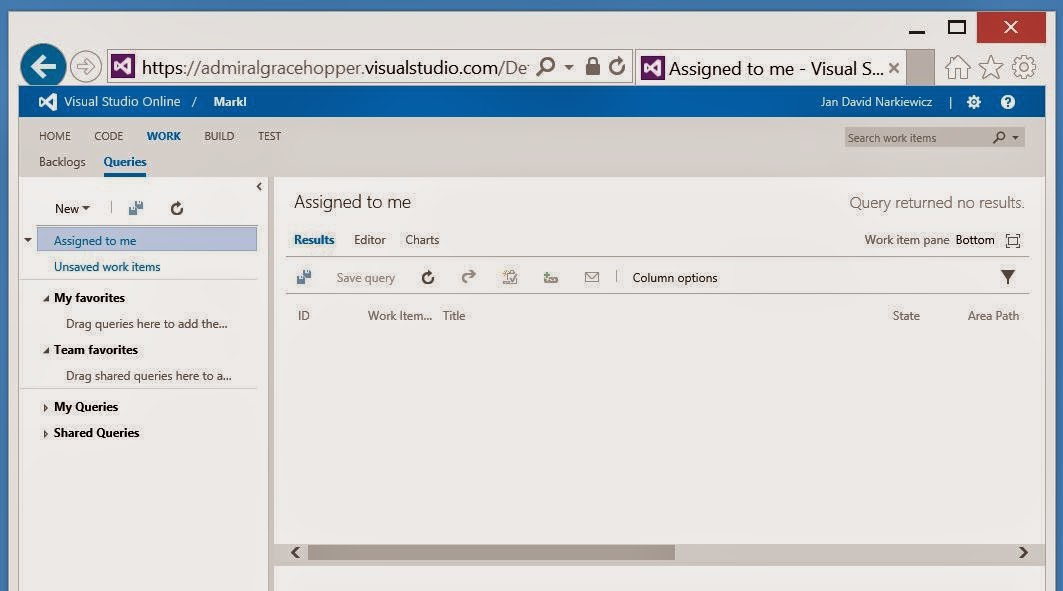1063x591 pixels.
Task: Sort by the State column header
Action: tap(906, 316)
